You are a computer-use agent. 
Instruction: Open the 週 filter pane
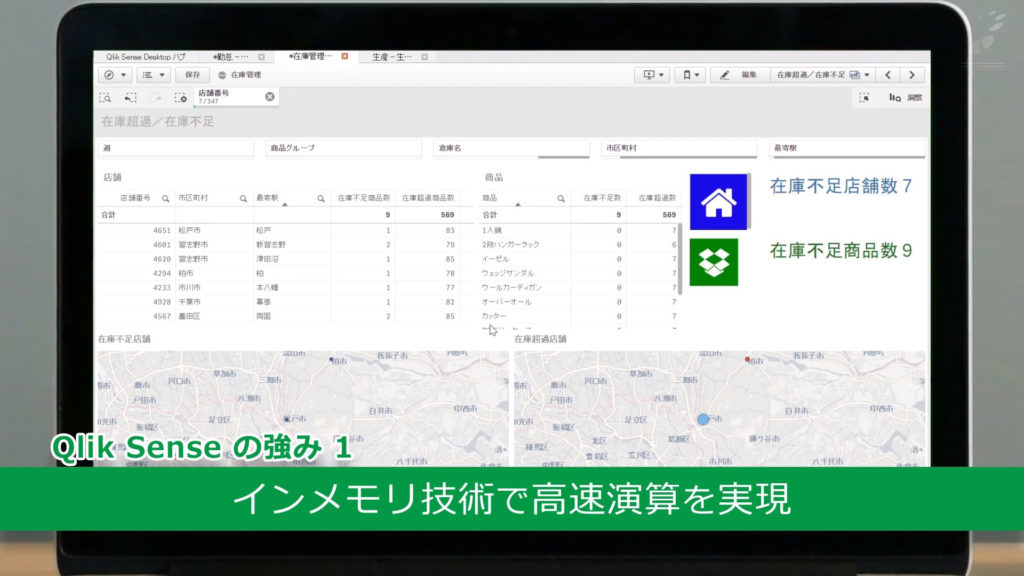coord(176,148)
